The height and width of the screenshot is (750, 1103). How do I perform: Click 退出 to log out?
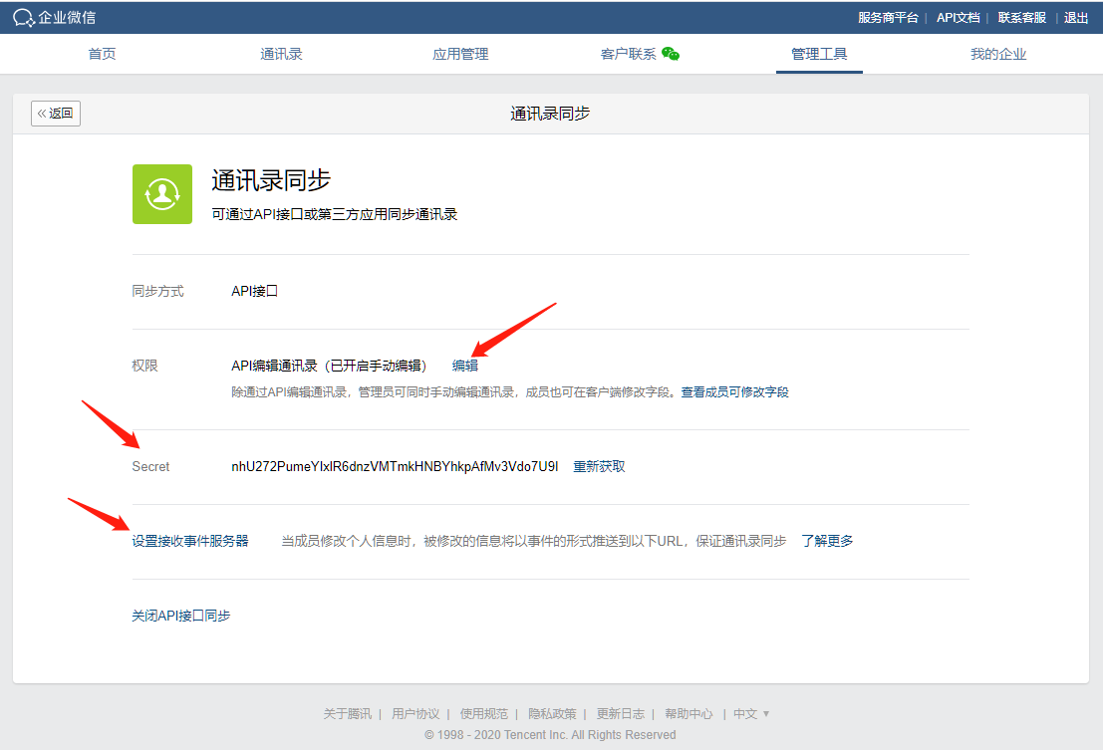coord(1076,18)
